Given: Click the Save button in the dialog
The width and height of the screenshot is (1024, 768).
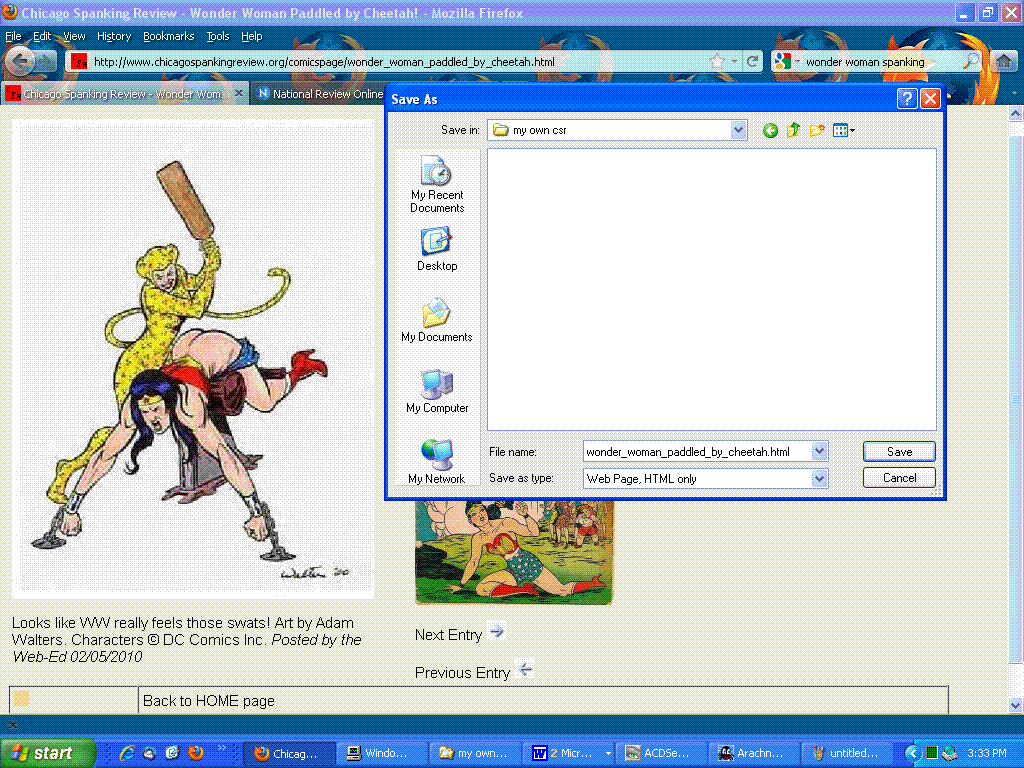Looking at the screenshot, I should click(x=899, y=451).
